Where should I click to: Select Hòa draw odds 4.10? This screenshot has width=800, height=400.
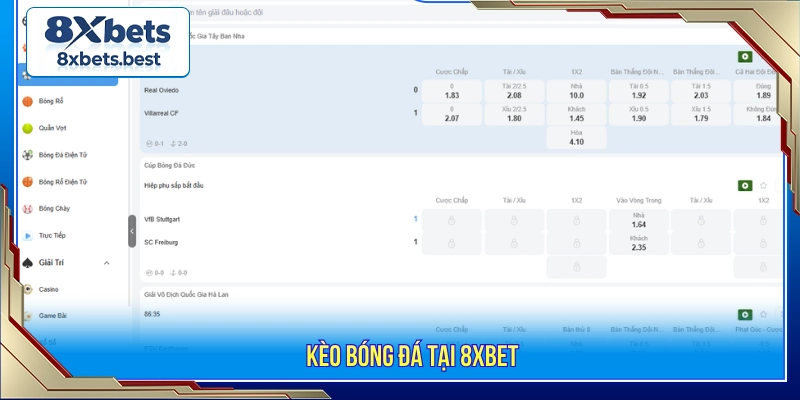click(x=577, y=138)
